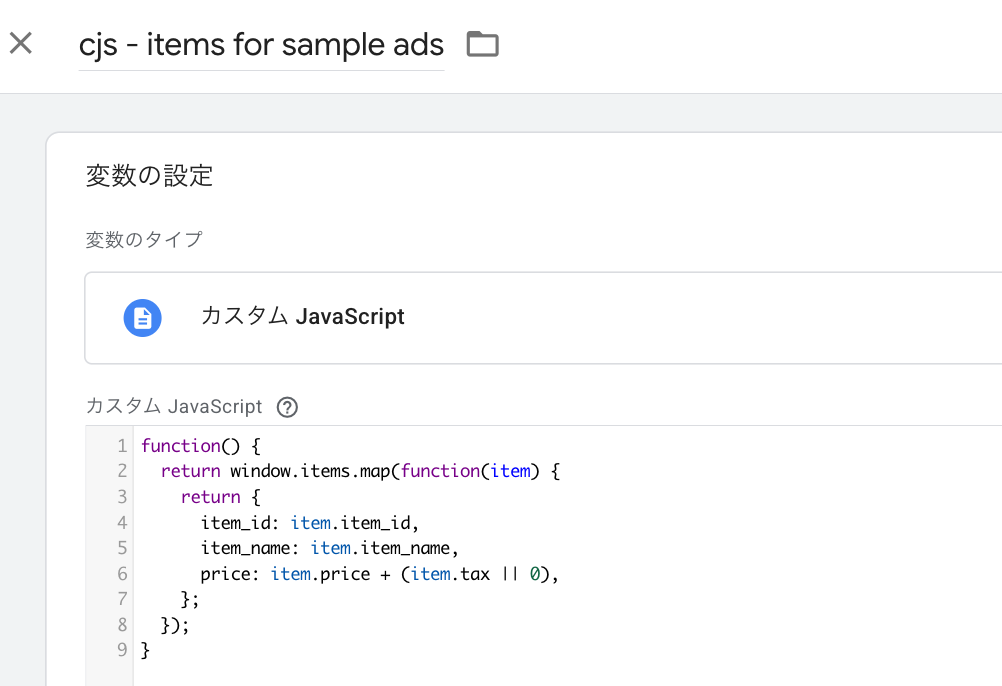1002x686 pixels.
Task: Click line number 9 in the gutter
Action: (x=121, y=650)
